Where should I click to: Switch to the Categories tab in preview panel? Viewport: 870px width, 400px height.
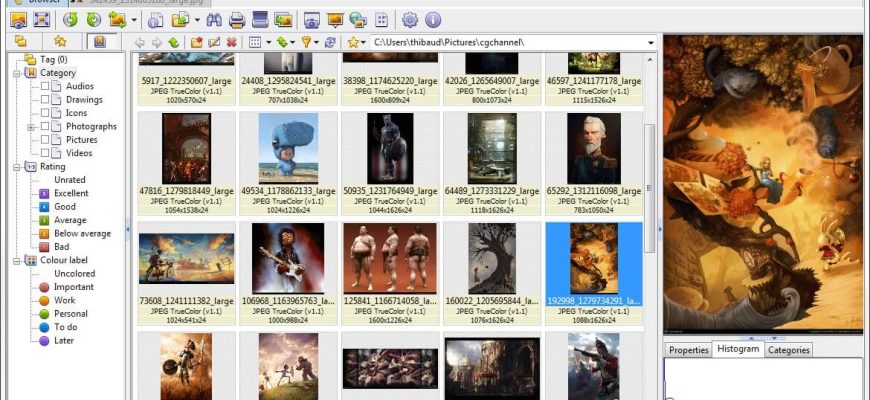click(789, 350)
